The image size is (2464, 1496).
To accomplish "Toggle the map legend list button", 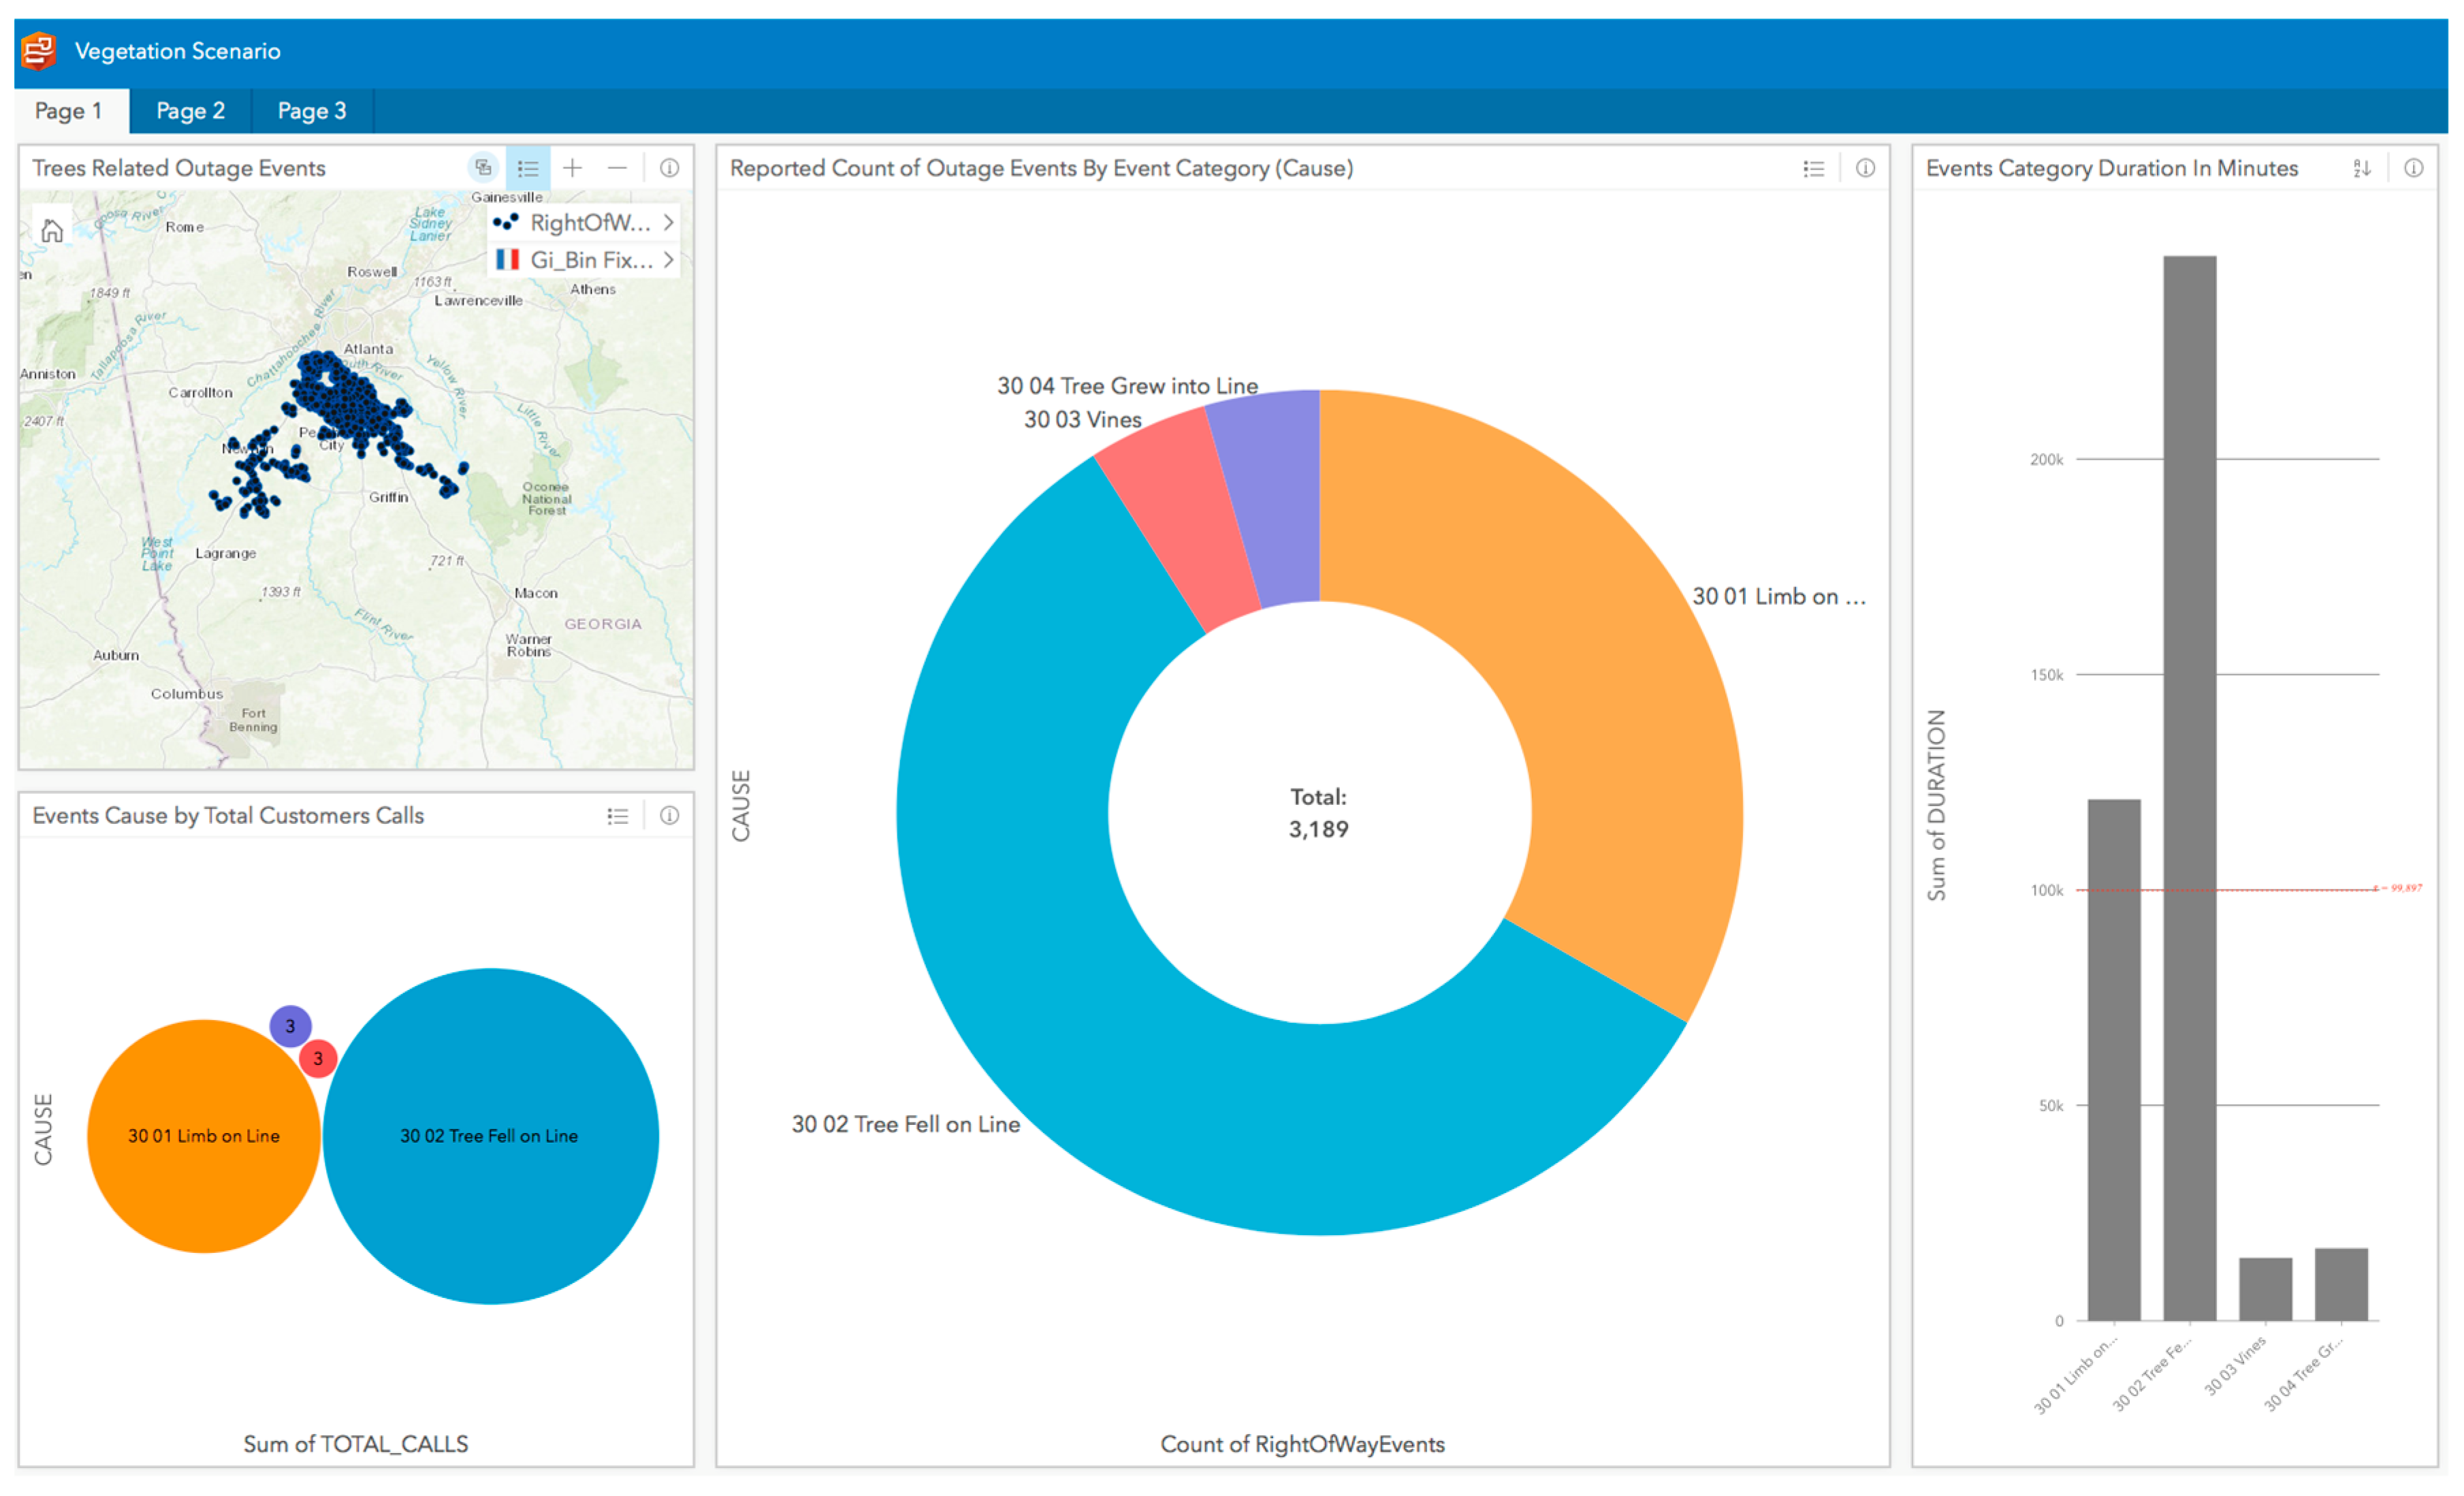I will 528,168.
